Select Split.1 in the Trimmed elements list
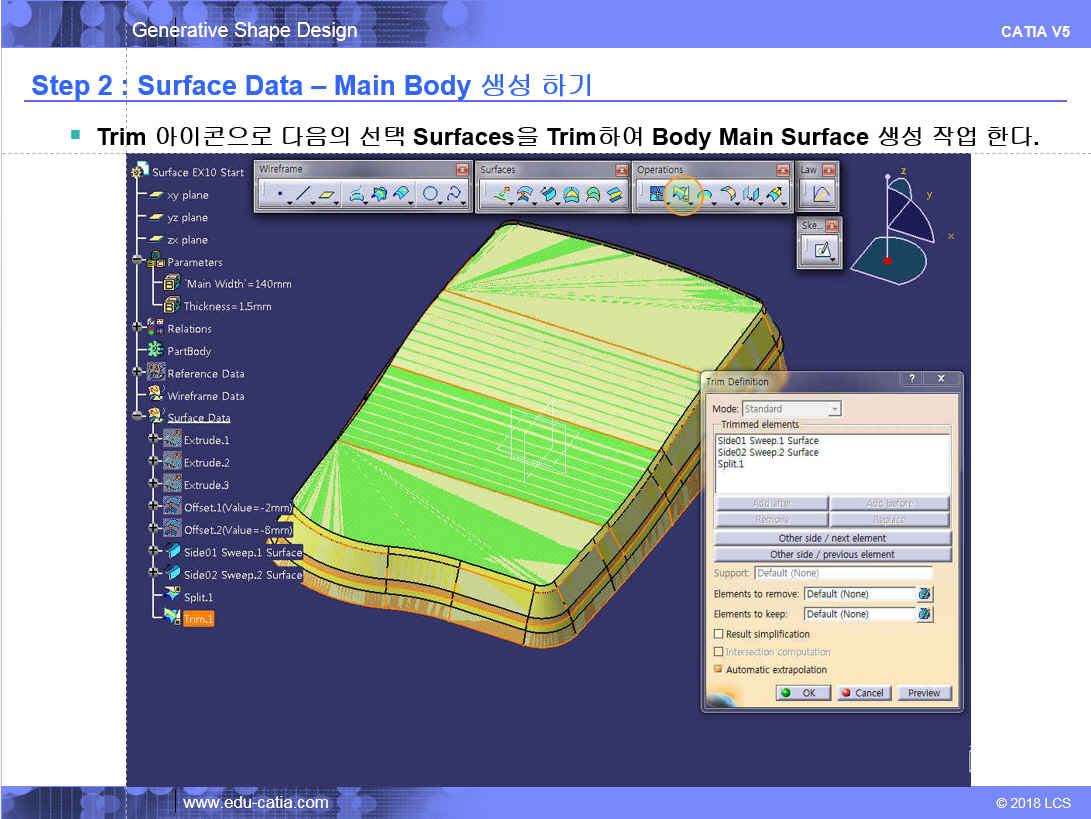The image size is (1091, 819). coord(731,464)
